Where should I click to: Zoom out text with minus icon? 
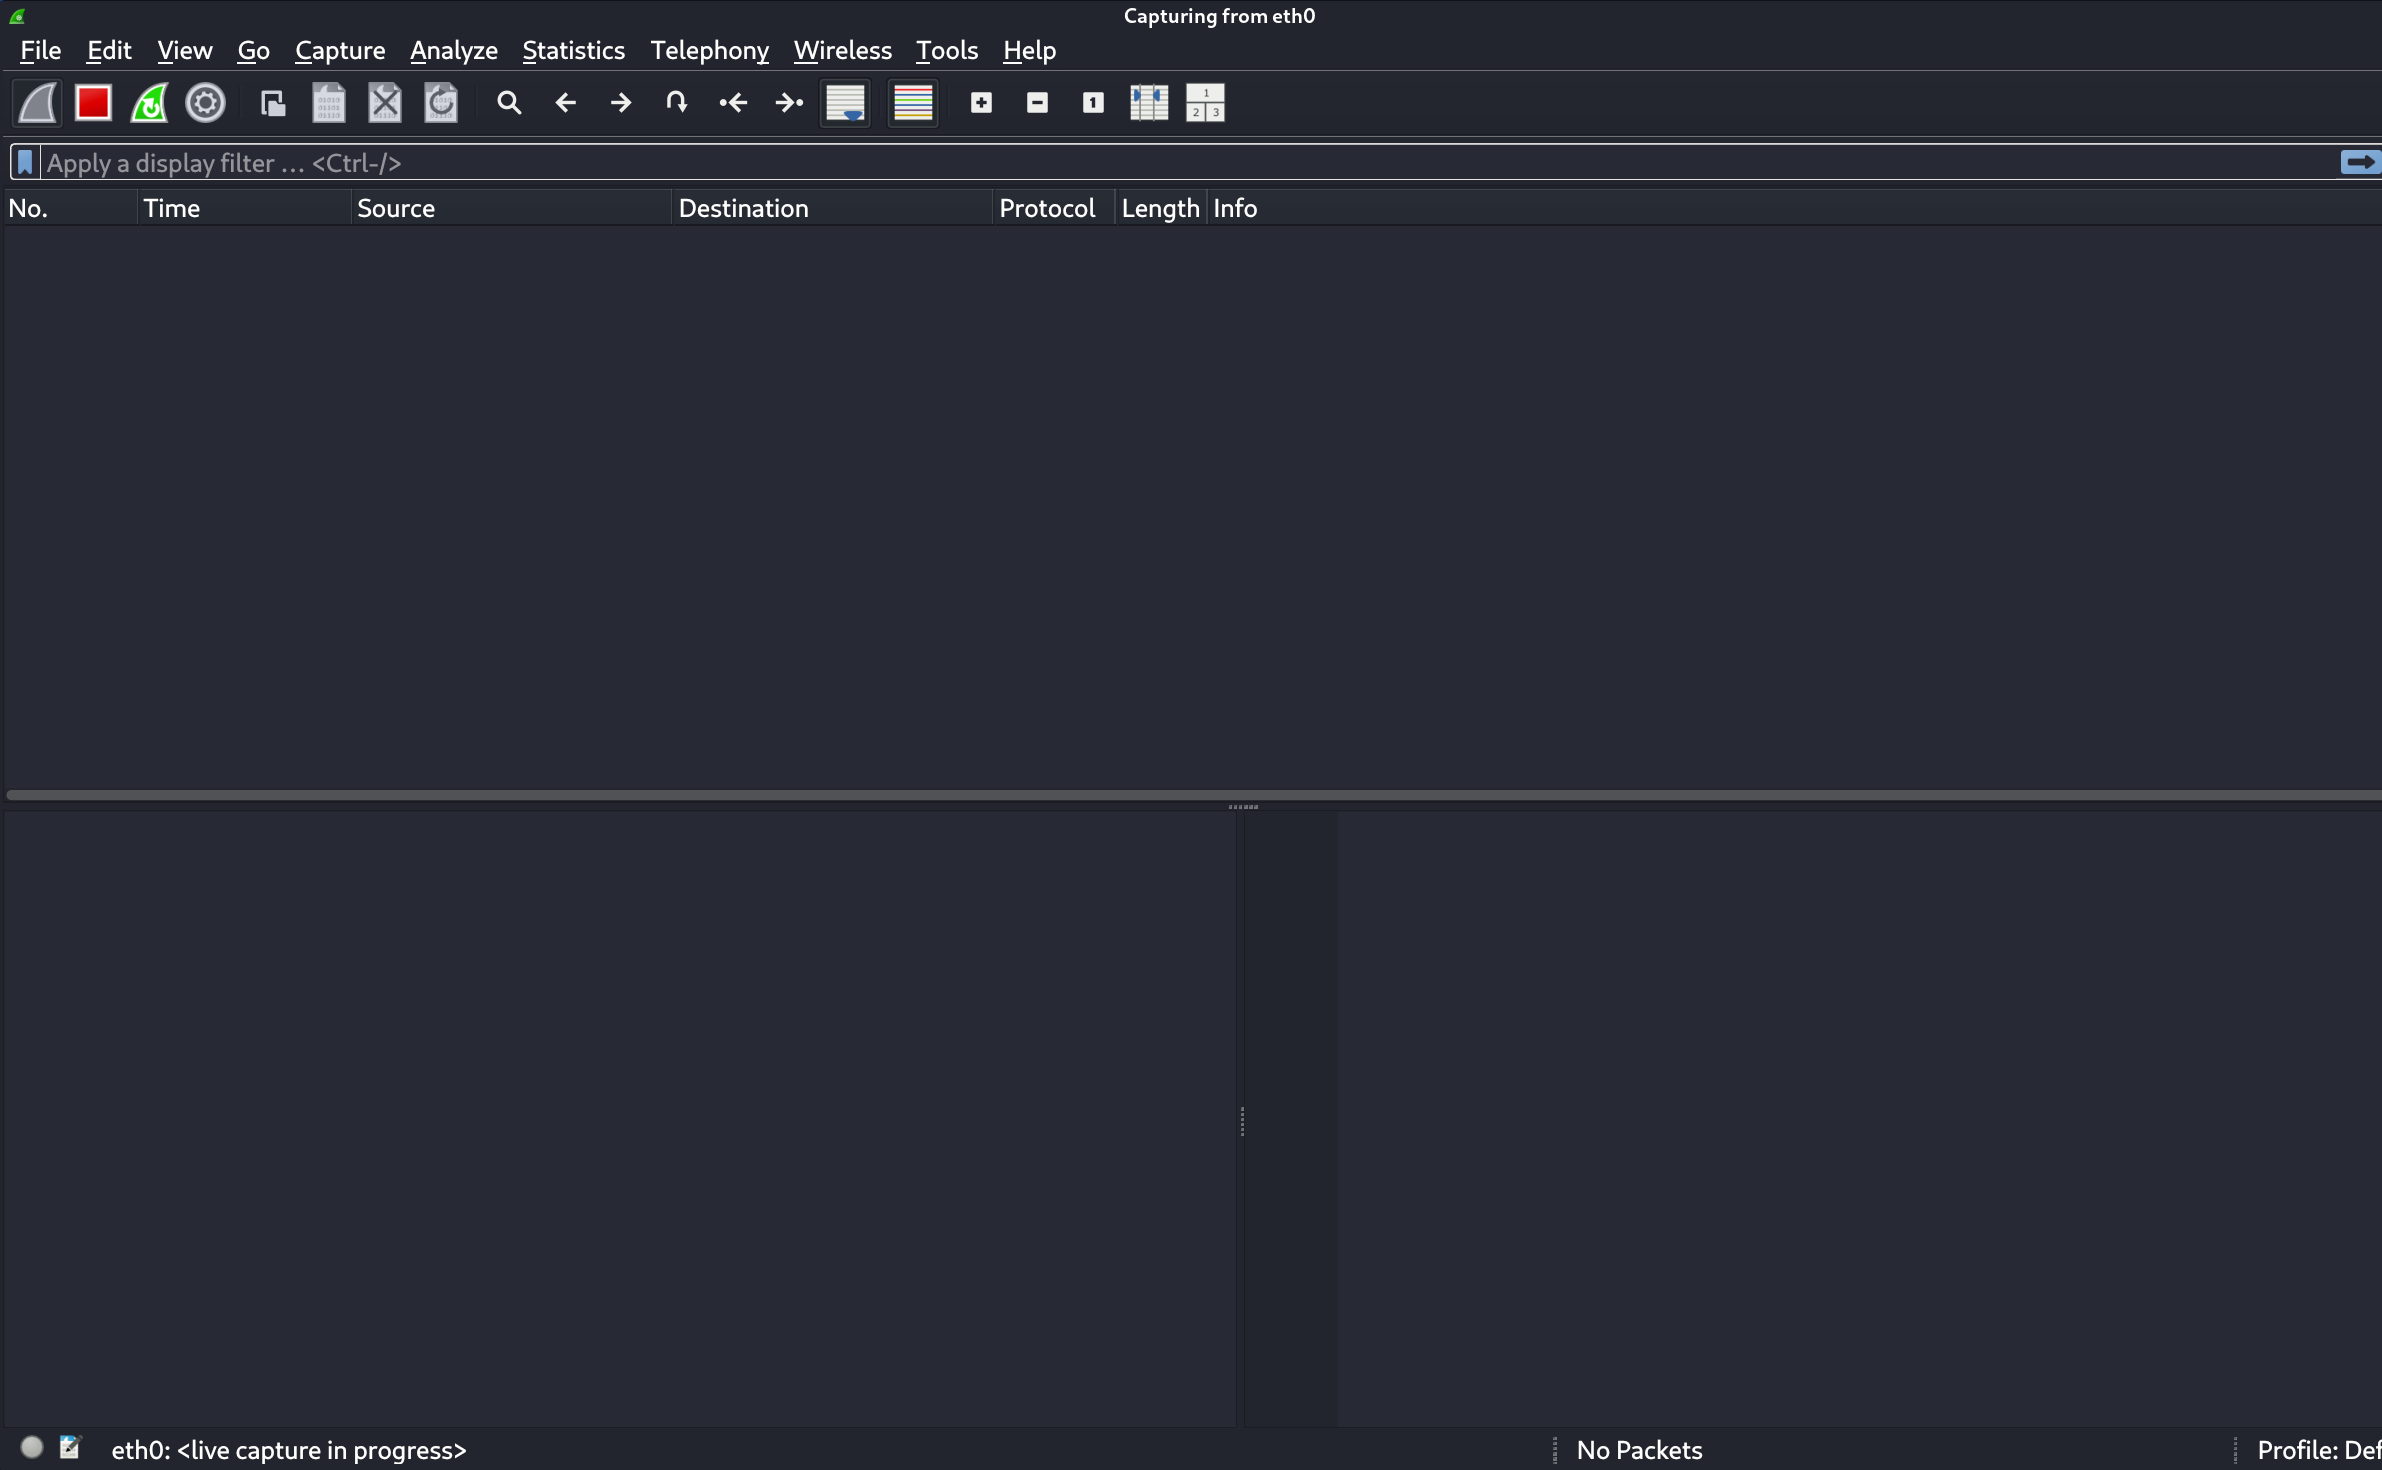click(x=1038, y=103)
